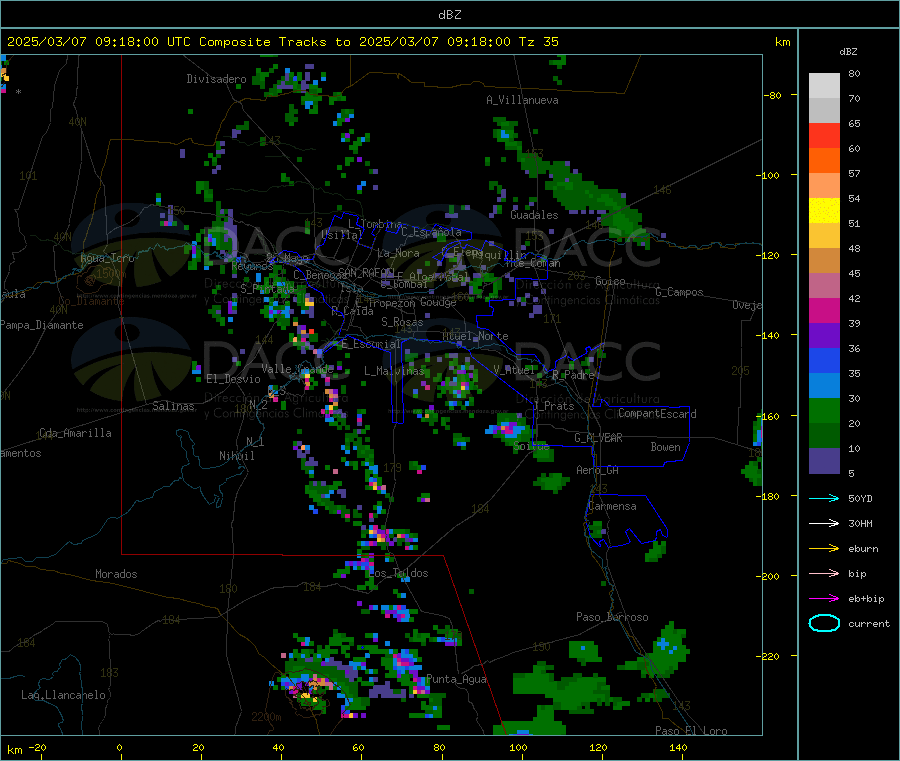Click the white 30HM arrow icon
The width and height of the screenshot is (900, 761).
click(824, 523)
